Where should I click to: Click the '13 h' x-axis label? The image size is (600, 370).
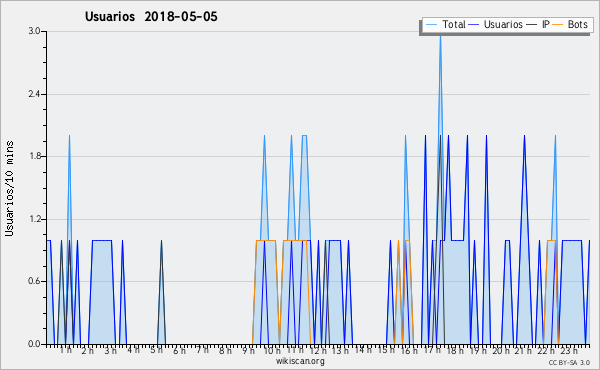pyautogui.click(x=340, y=351)
